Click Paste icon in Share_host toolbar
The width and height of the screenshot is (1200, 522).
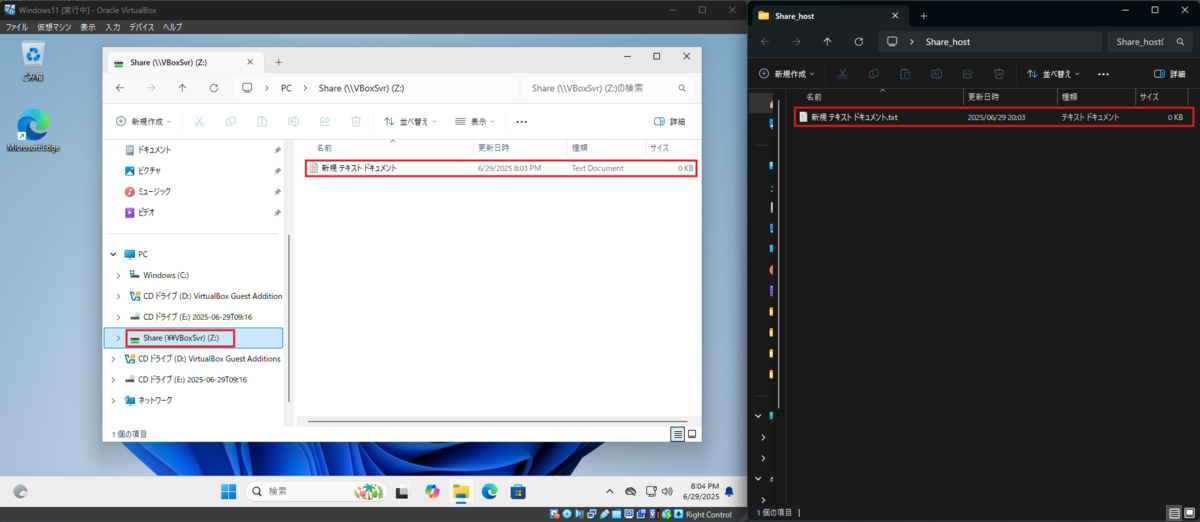905,74
